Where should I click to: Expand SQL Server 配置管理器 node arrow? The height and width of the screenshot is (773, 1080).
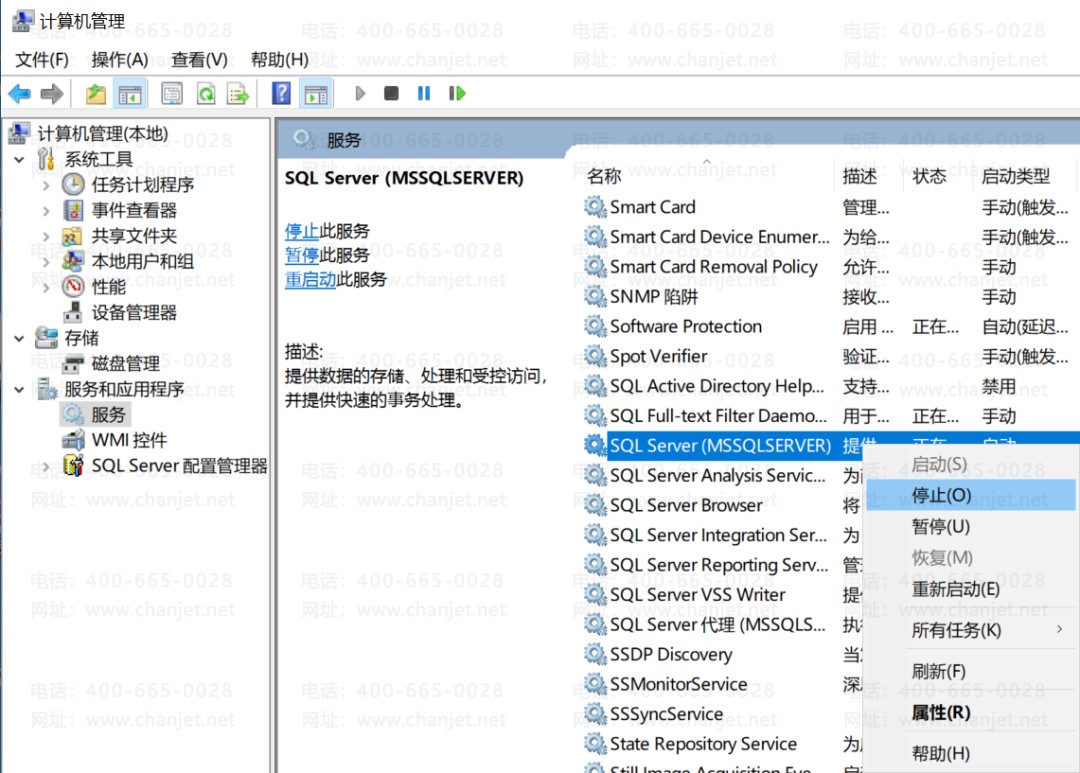(46, 466)
